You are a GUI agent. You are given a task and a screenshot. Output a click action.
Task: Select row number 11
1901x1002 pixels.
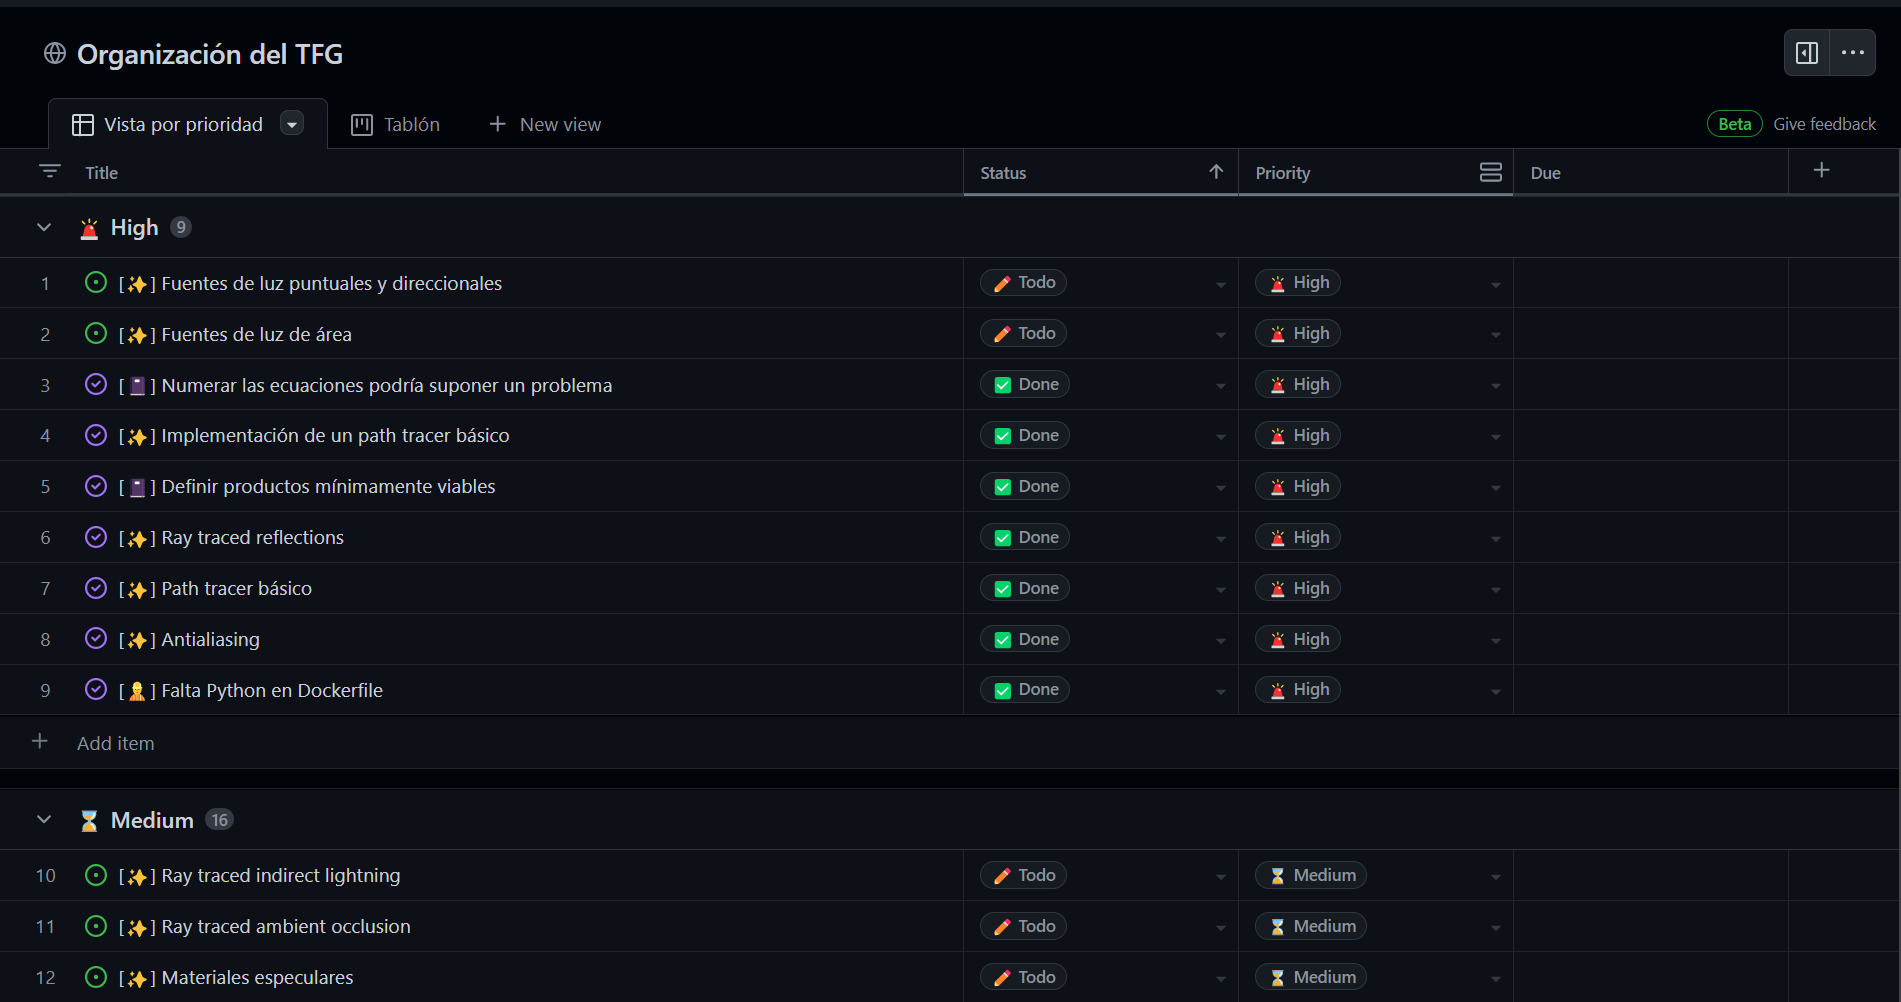[45, 927]
